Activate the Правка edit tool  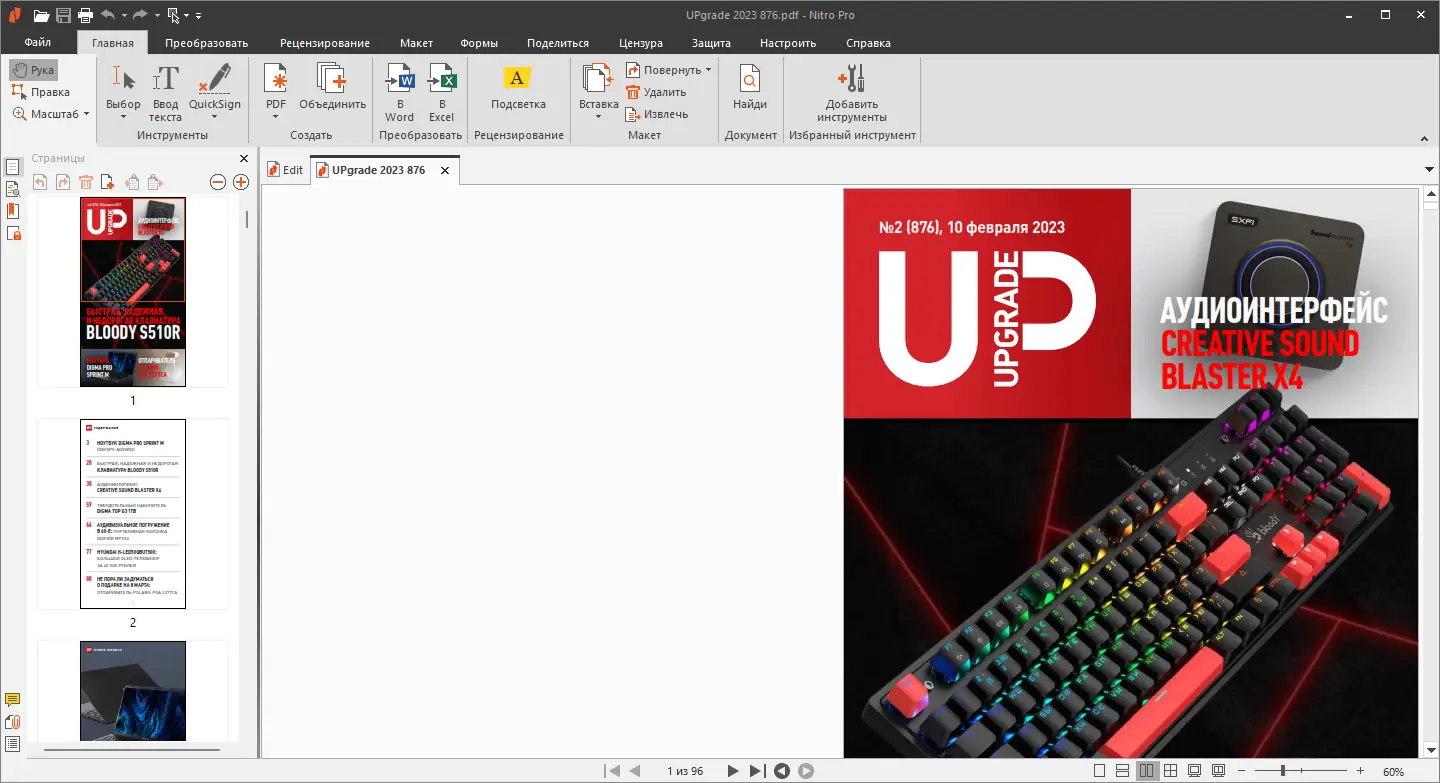(x=40, y=92)
